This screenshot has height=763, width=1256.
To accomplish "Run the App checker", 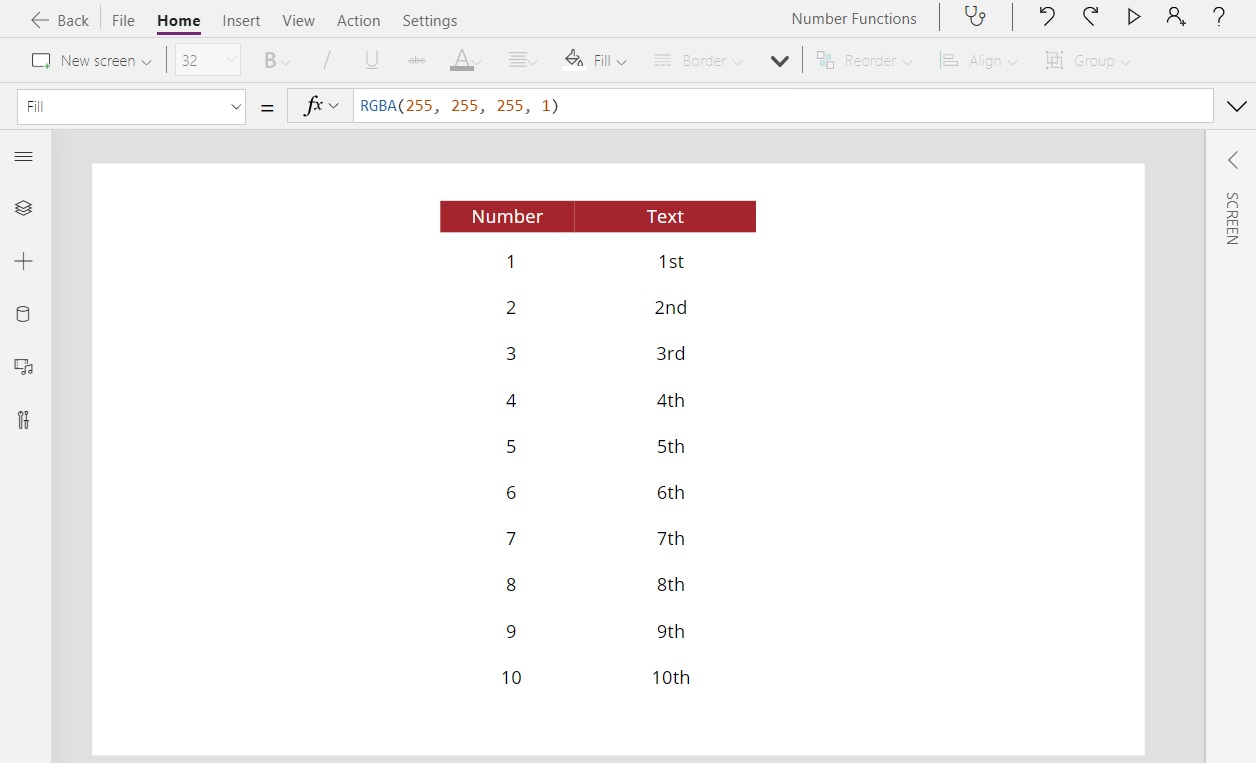I will point(975,17).
